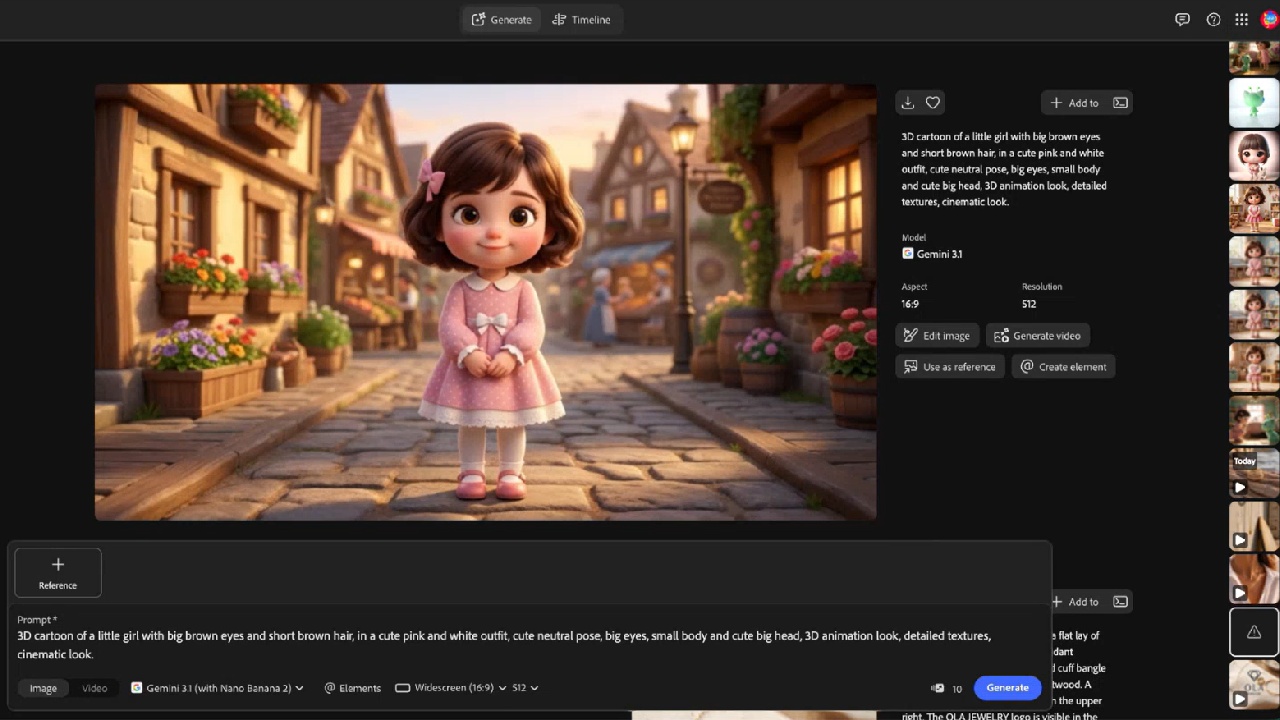Open the apps grid launcher
1280x720 pixels.
click(x=1242, y=19)
